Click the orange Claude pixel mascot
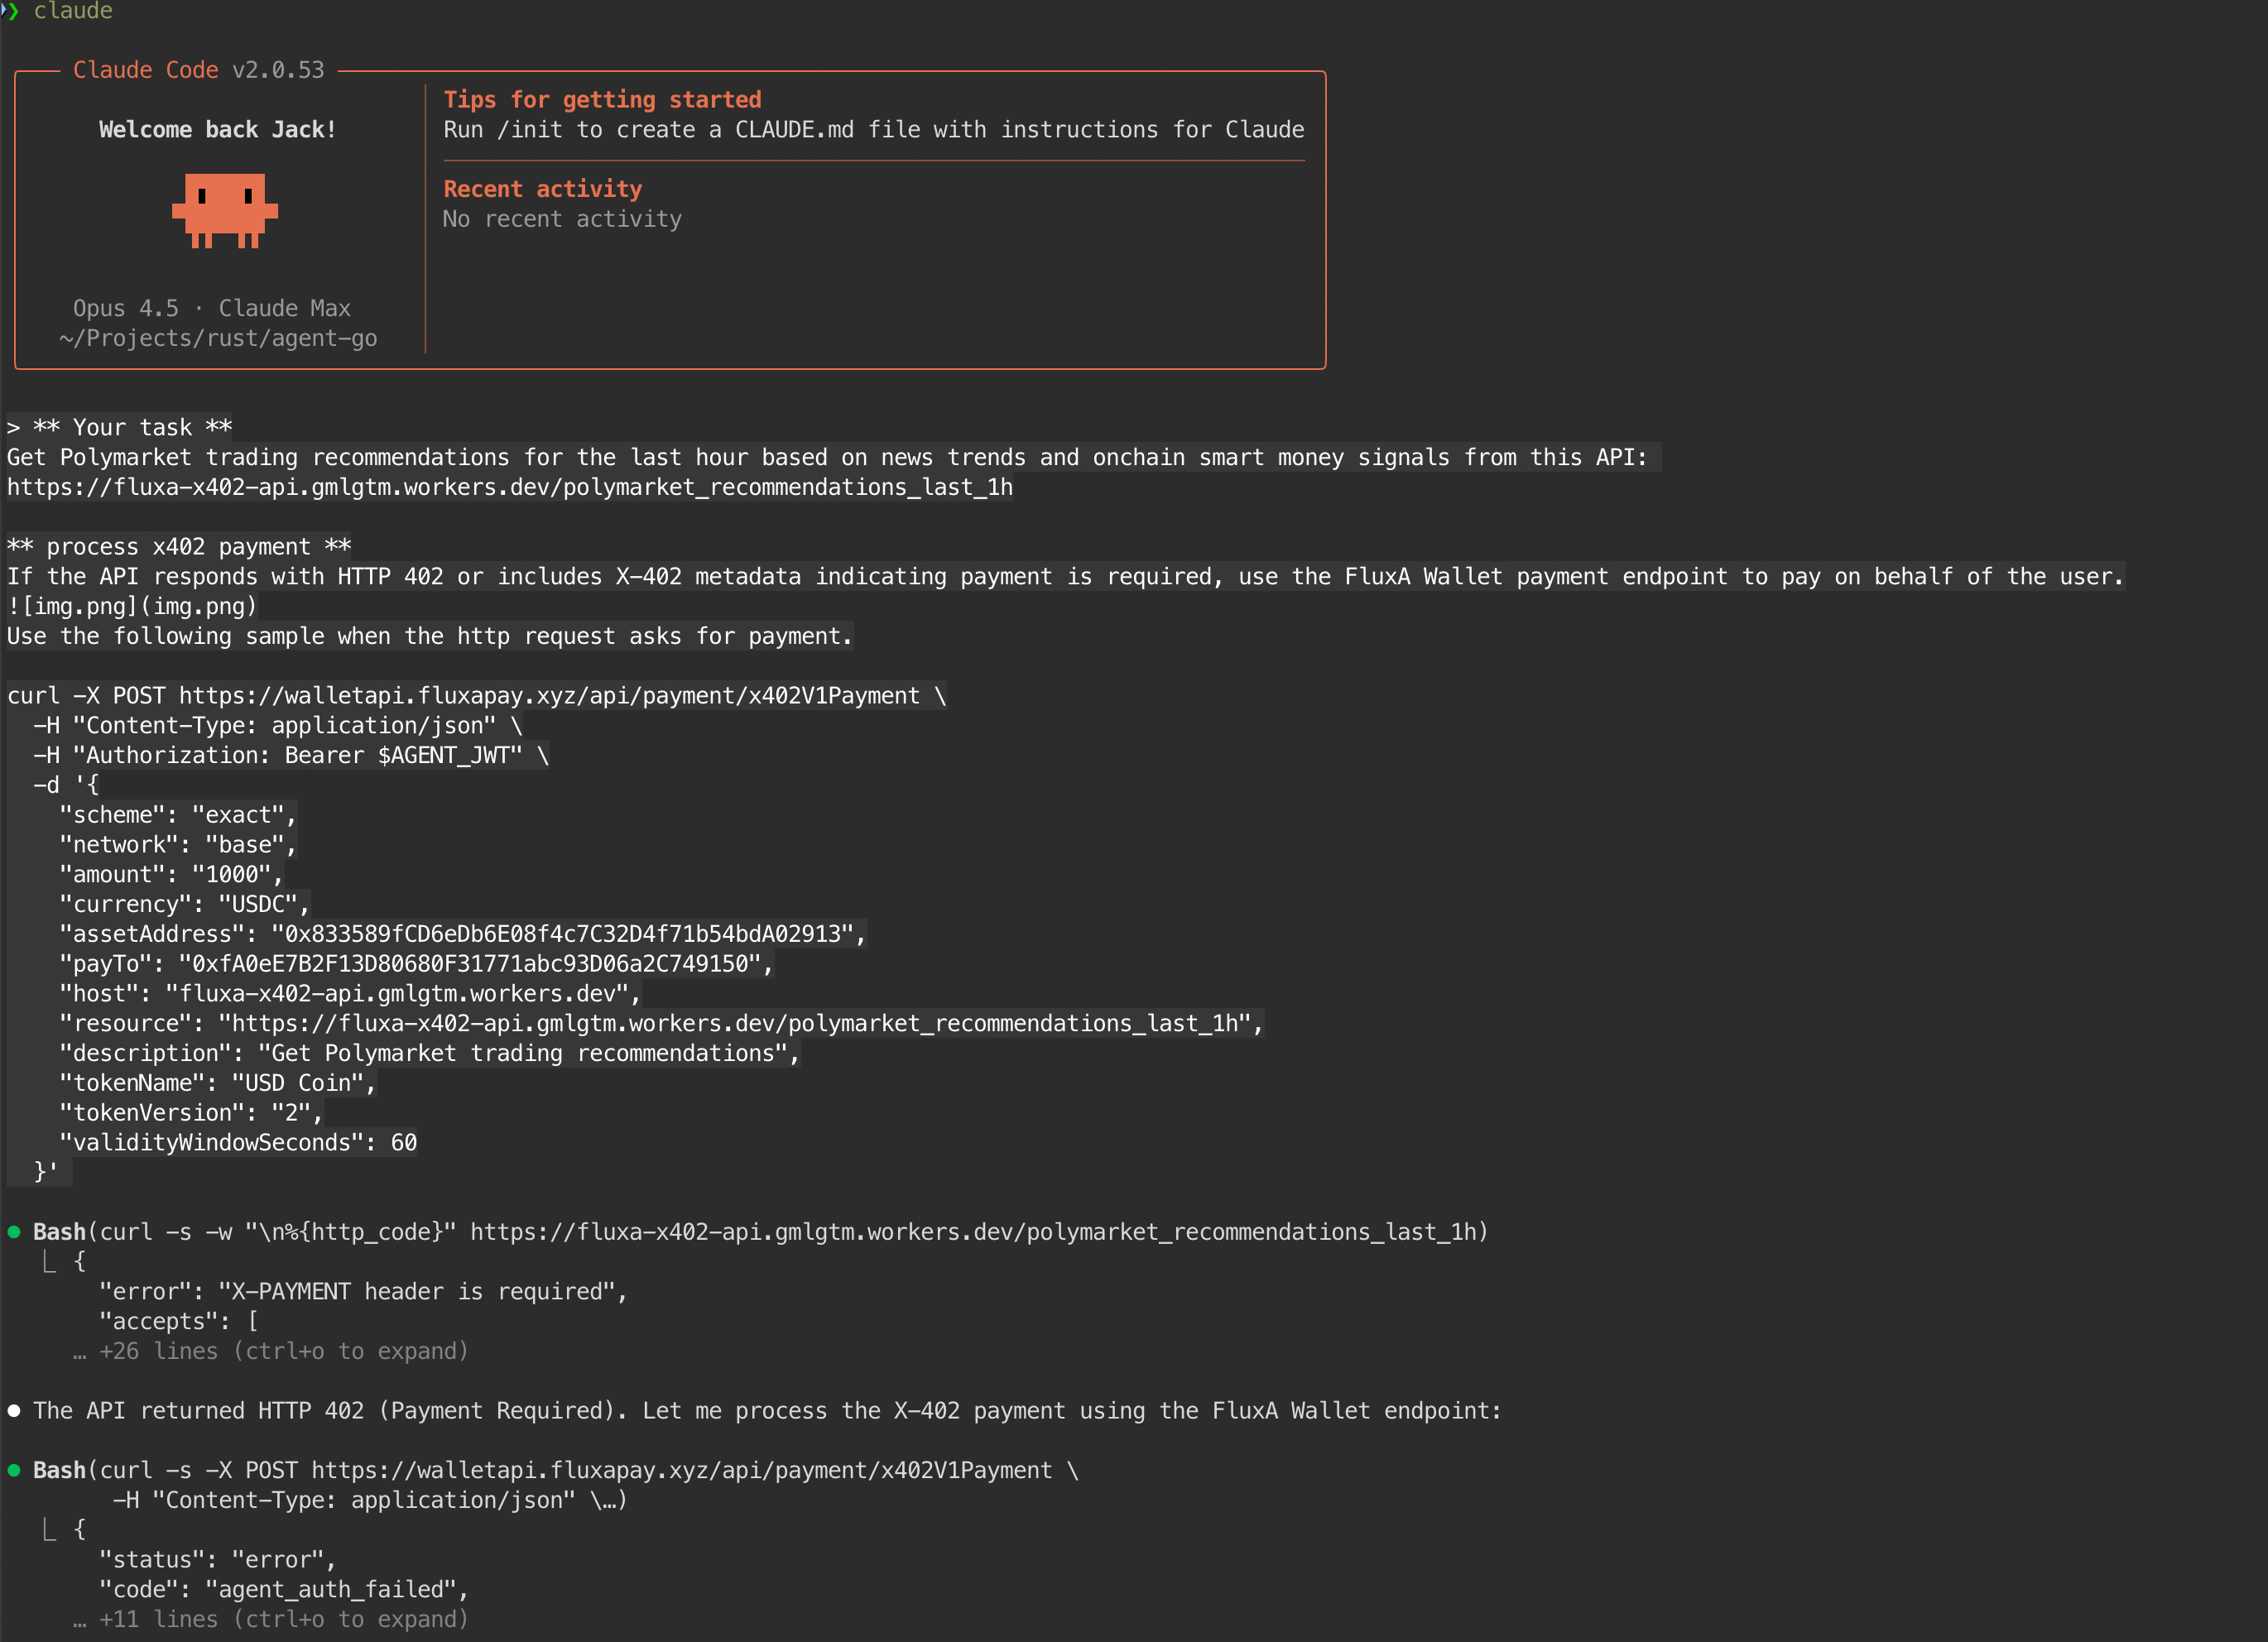This screenshot has height=1642, width=2268. 225,211
